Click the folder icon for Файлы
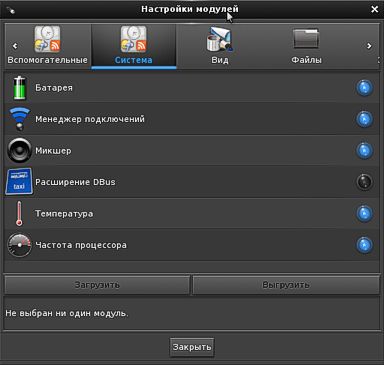 click(306, 38)
